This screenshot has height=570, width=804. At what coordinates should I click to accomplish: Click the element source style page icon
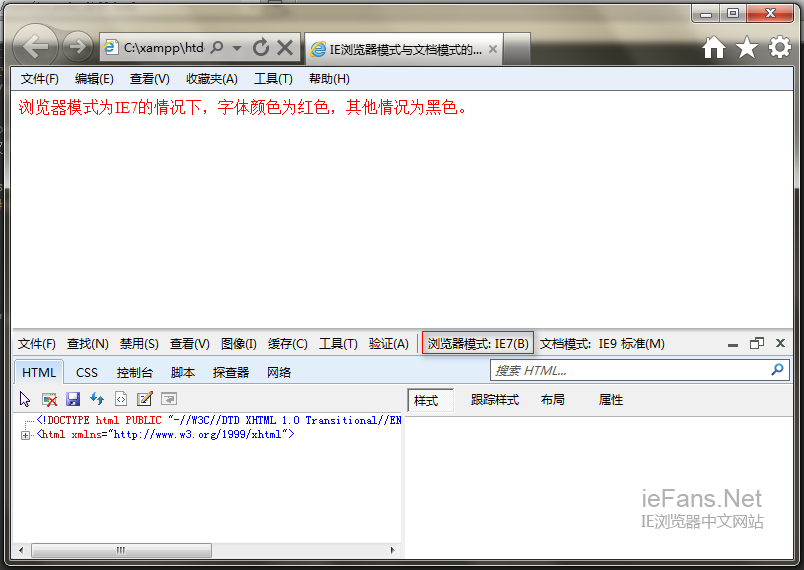pos(121,399)
